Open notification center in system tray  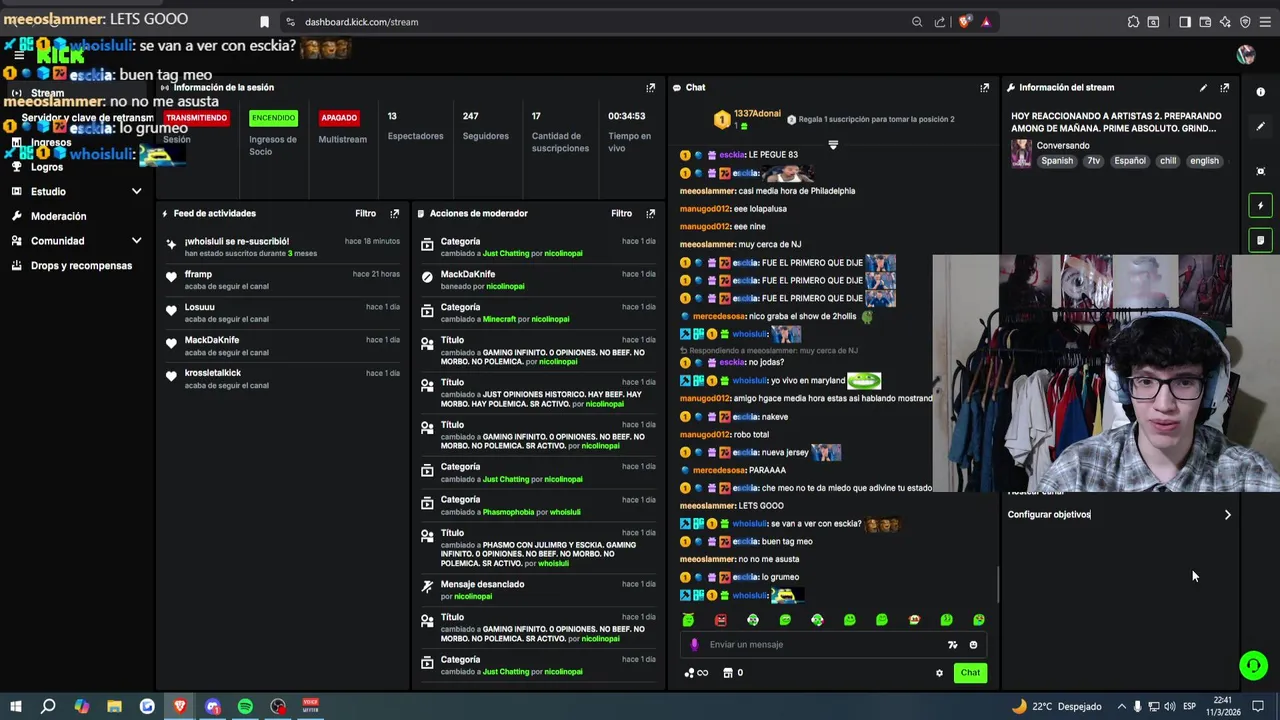pyautogui.click(x=1258, y=707)
